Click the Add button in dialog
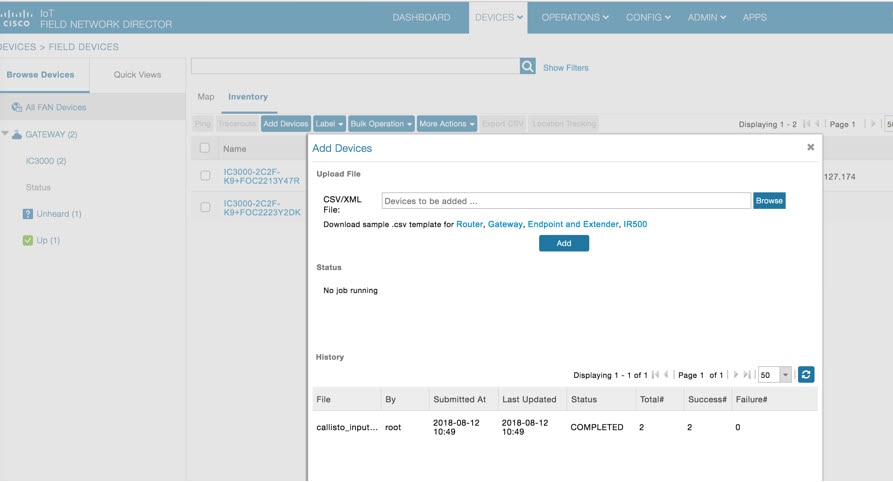This screenshot has height=482, width=893. [564, 243]
